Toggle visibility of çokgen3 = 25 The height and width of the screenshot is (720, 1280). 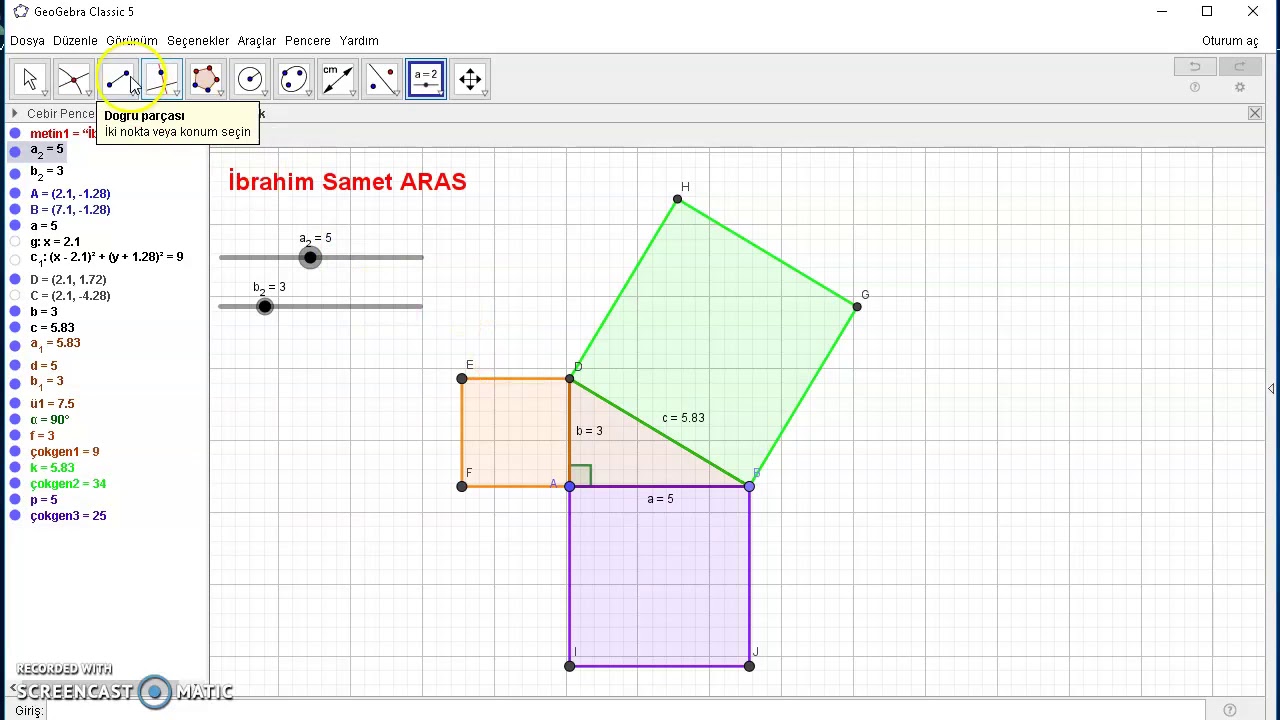(15, 516)
